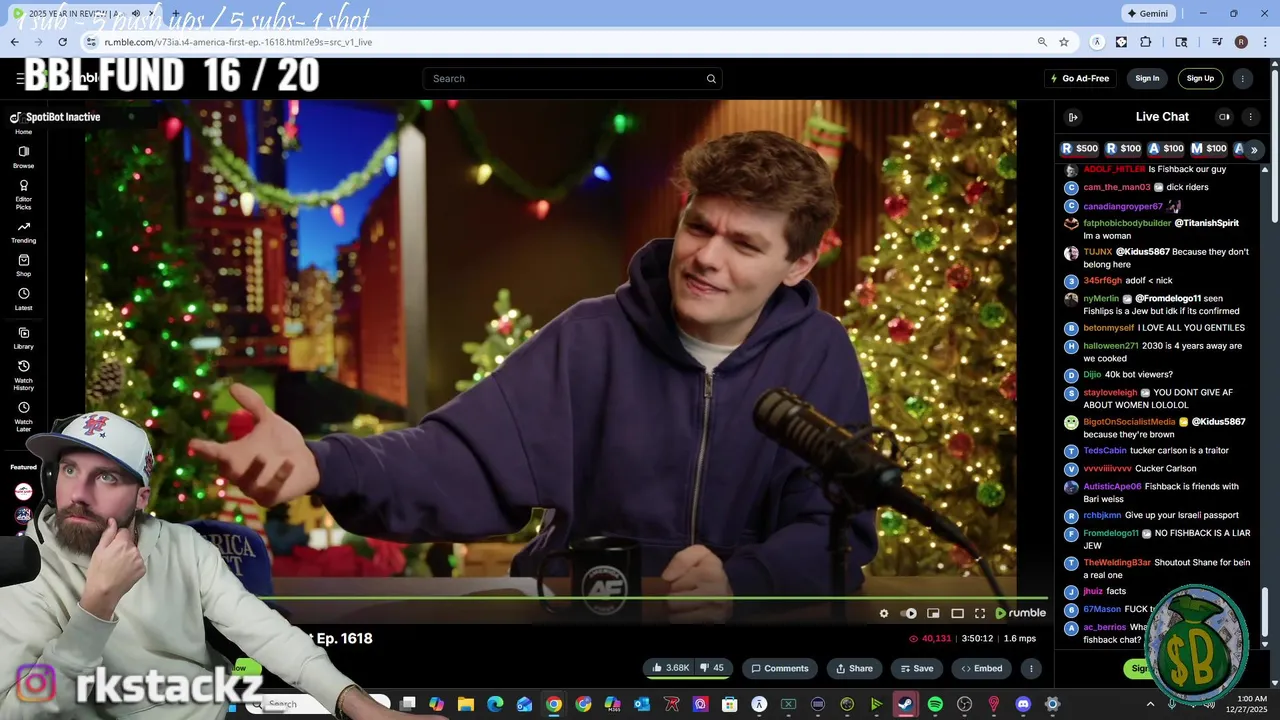The width and height of the screenshot is (1280, 720).
Task: Sign In to Rumble
Action: (x=1147, y=79)
